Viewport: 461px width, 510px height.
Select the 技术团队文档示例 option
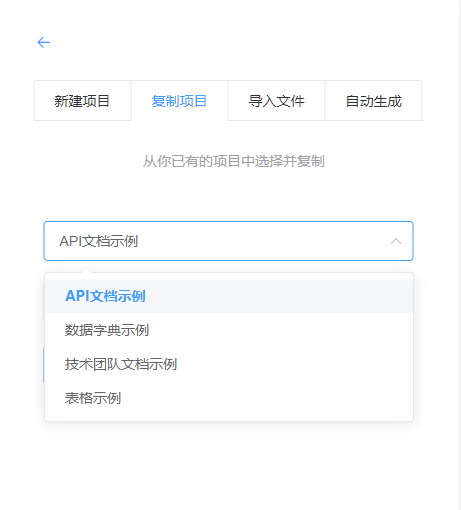click(229, 364)
